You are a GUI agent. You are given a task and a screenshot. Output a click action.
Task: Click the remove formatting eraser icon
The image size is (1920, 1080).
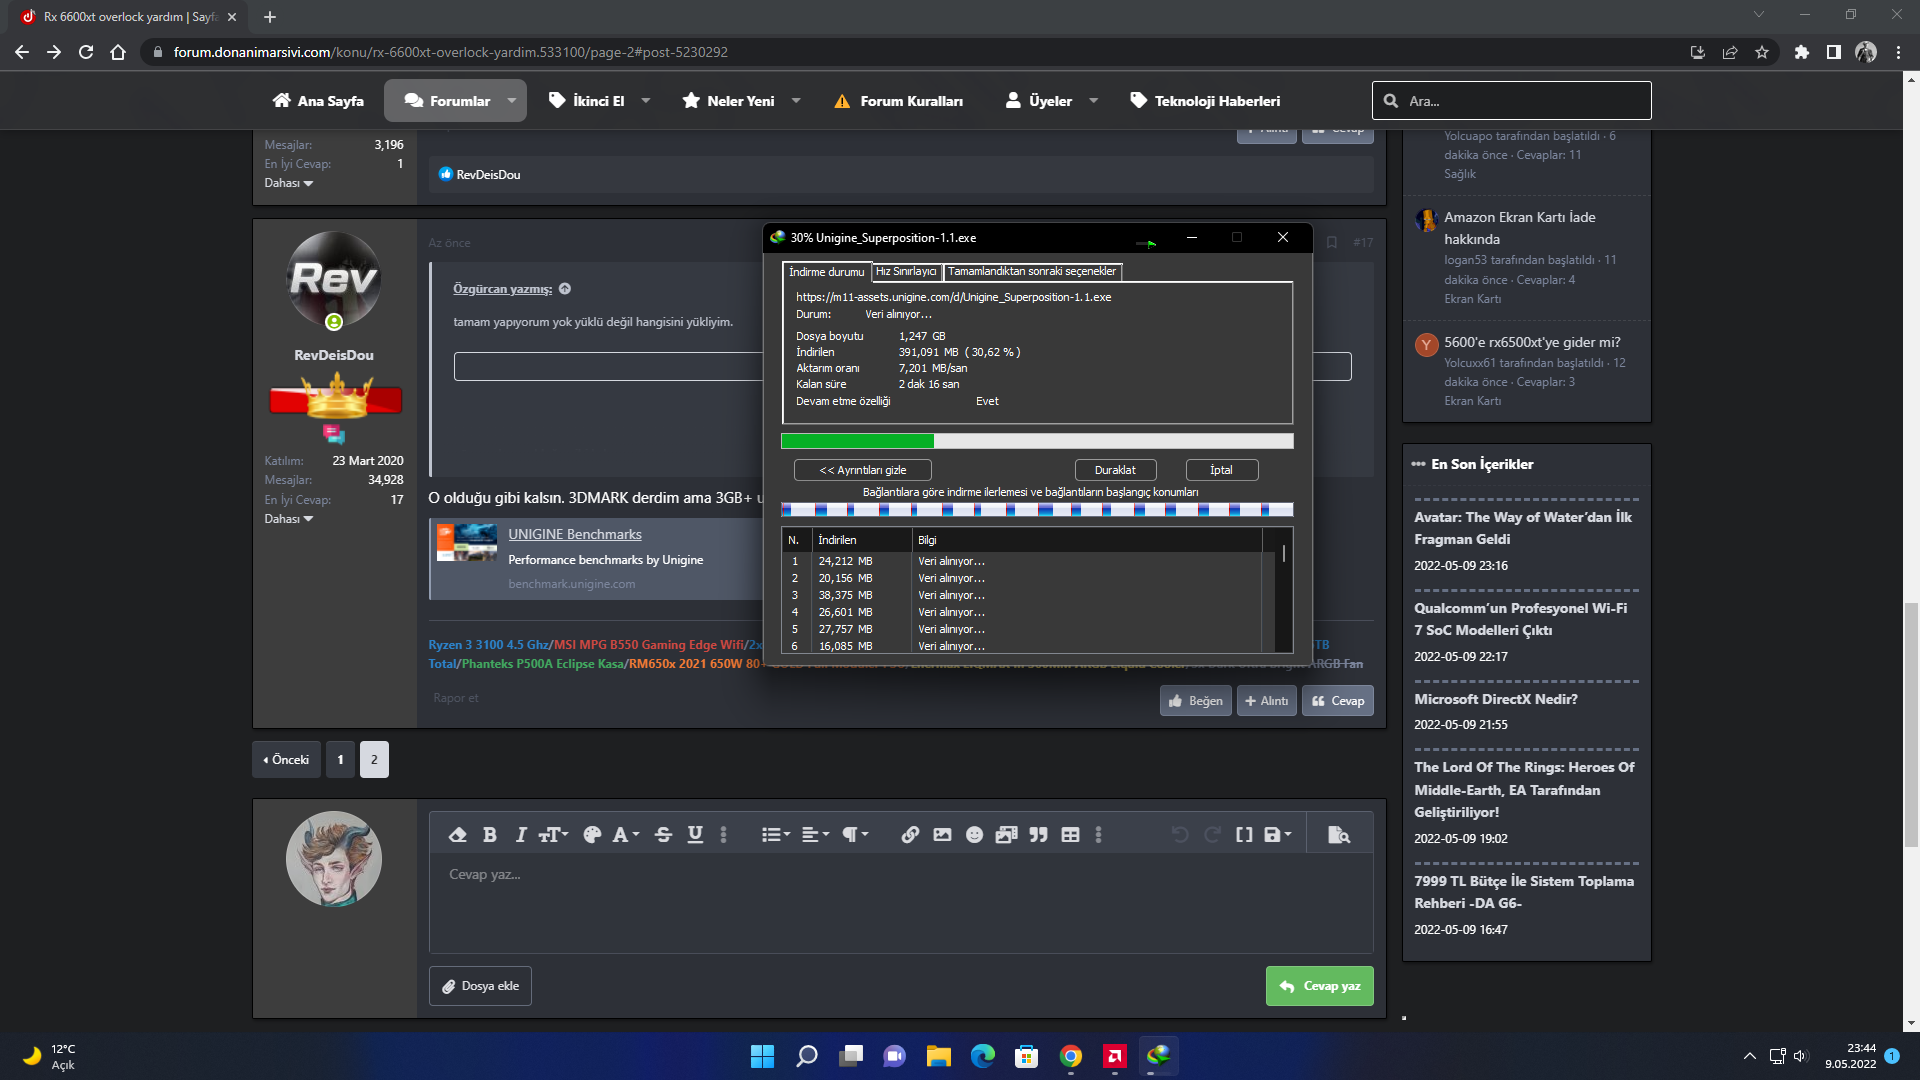click(x=458, y=835)
